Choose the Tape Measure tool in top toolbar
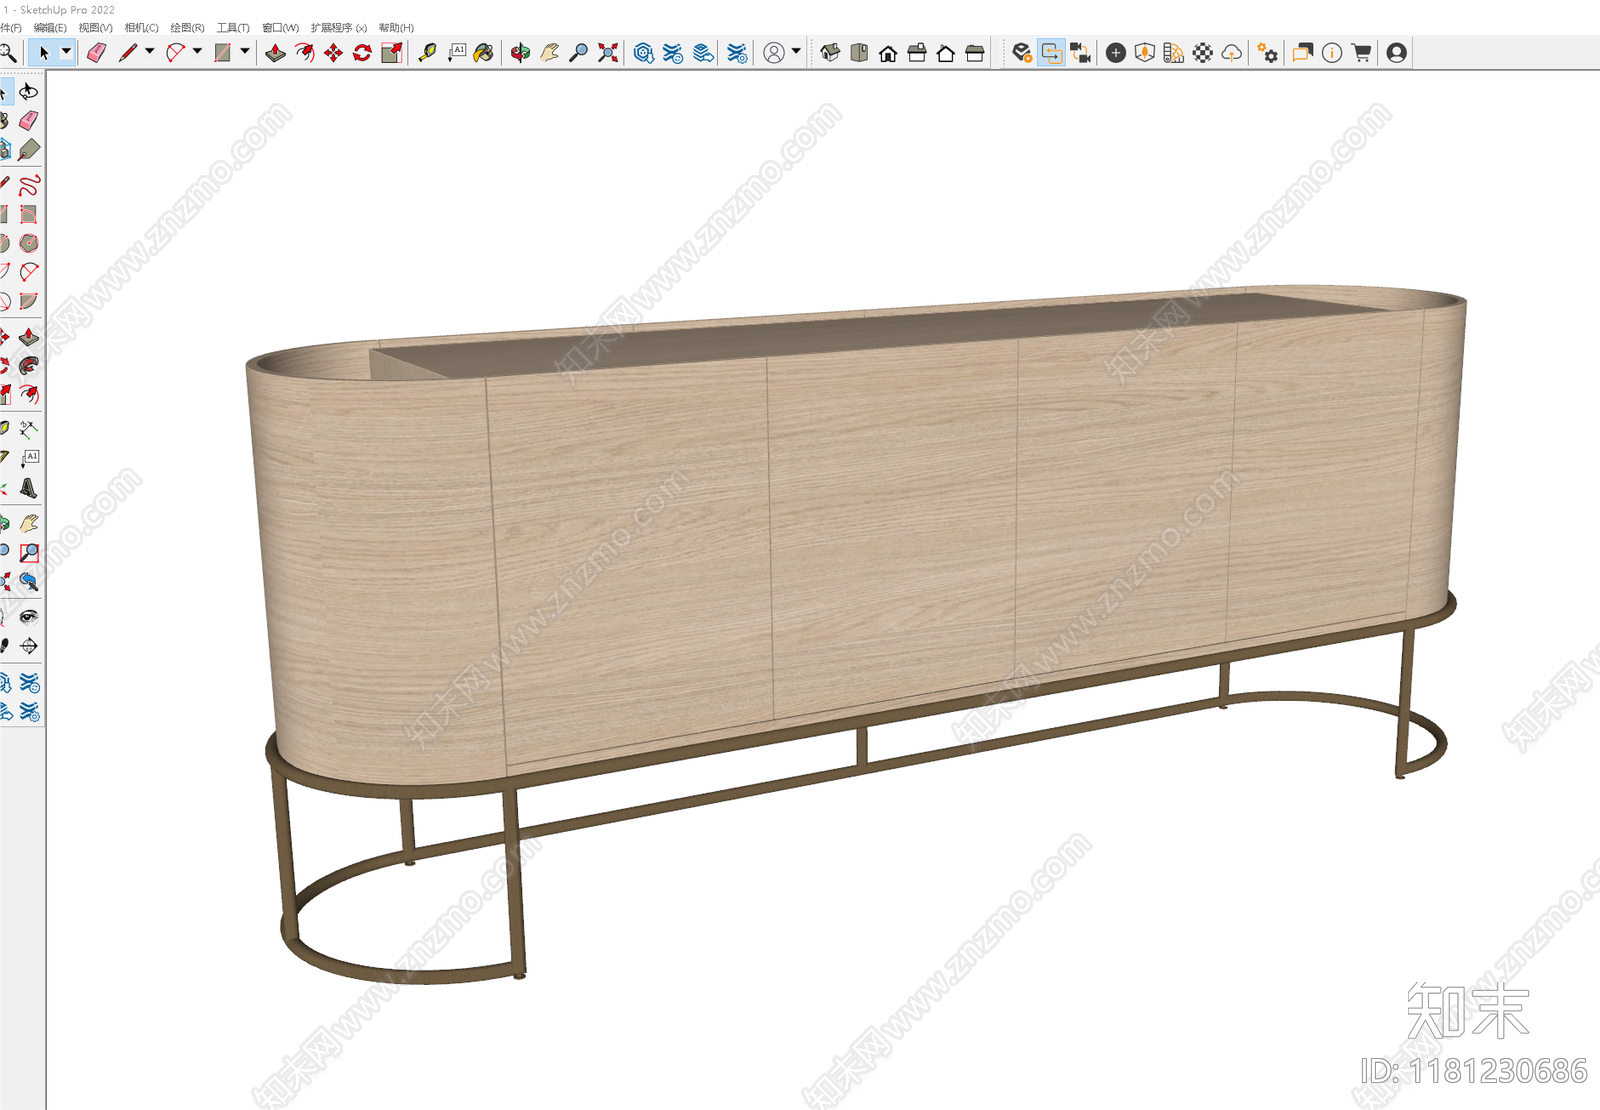This screenshot has width=1600, height=1110. point(427,53)
